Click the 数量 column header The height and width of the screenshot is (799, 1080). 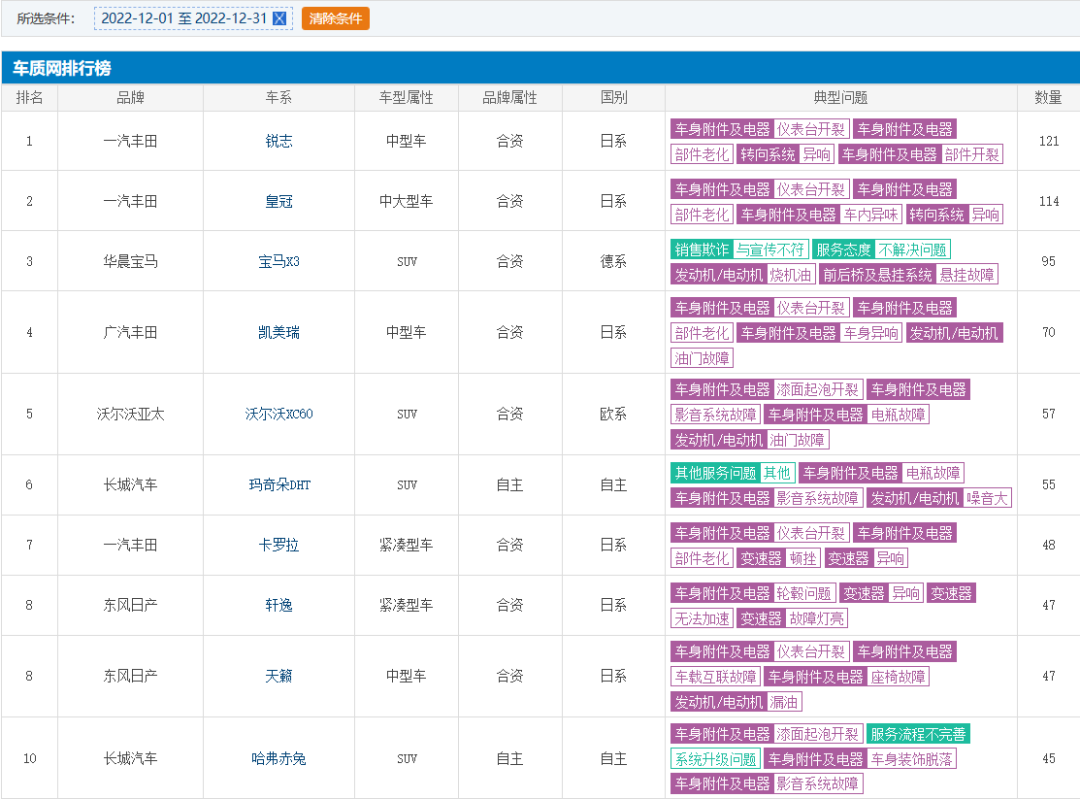click(1048, 98)
